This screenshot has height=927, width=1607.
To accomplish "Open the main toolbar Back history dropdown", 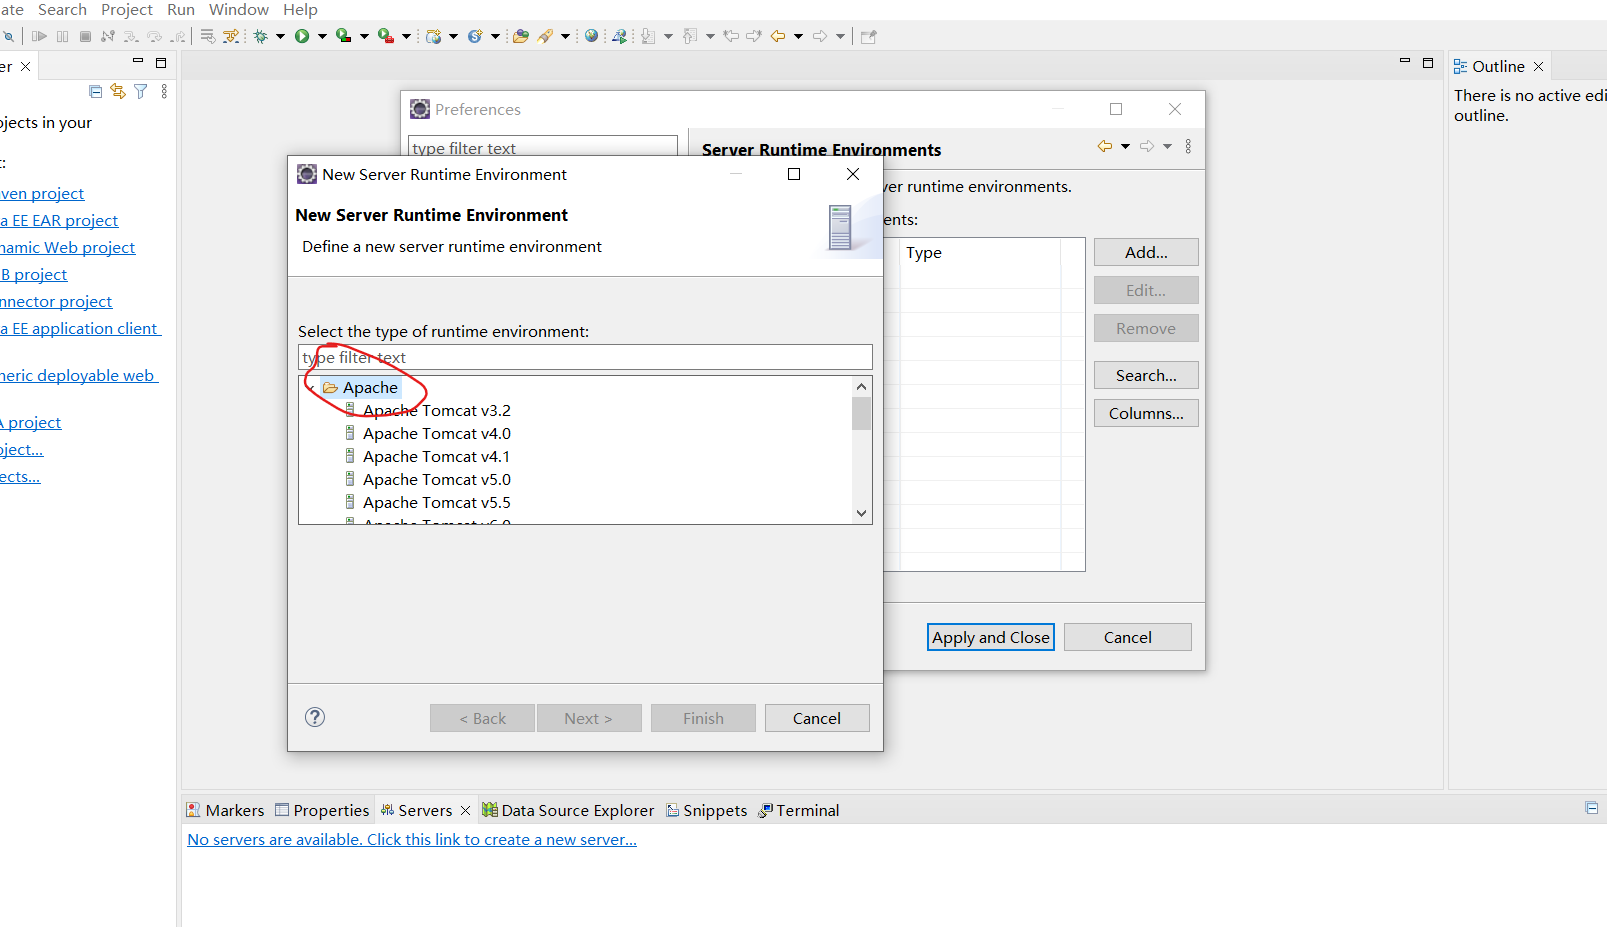I will 798,37.
